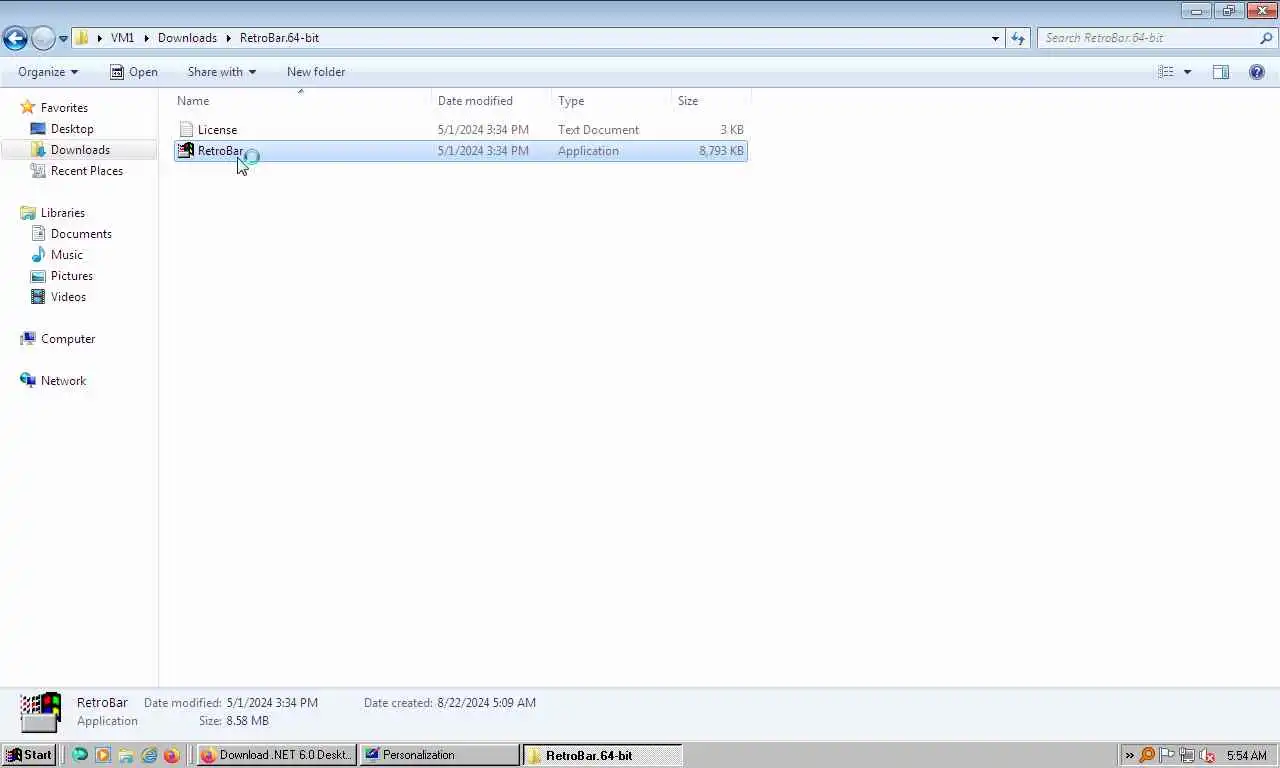This screenshot has width=1280, height=768.
Task: Click the Back navigation arrow
Action: (x=15, y=38)
